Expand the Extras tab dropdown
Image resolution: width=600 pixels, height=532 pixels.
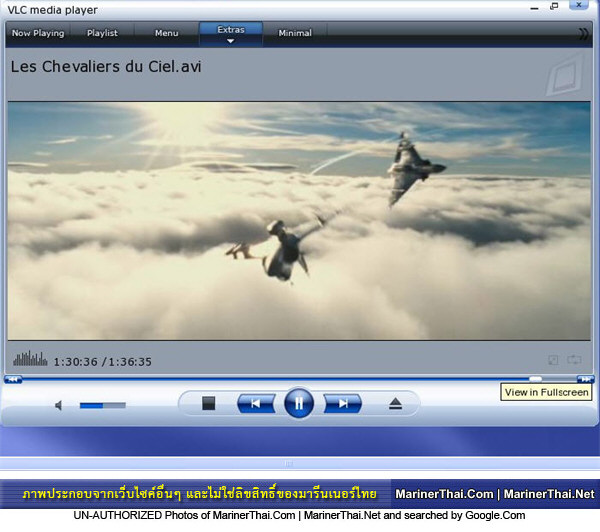click(231, 34)
